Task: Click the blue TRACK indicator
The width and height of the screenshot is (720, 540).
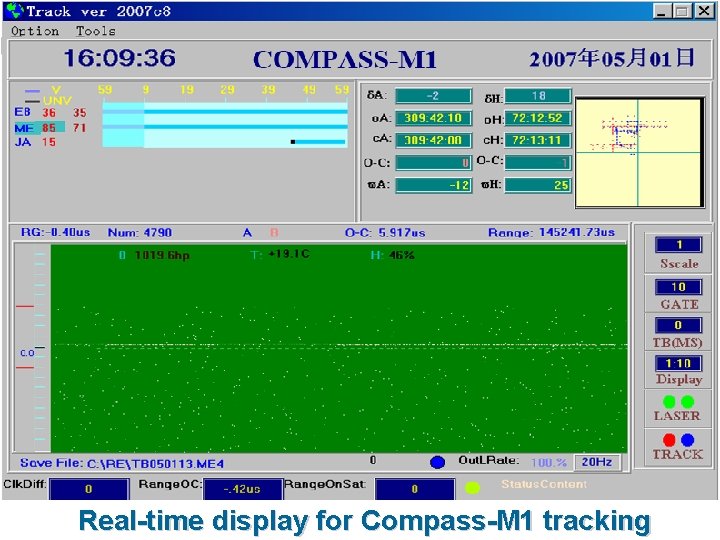Action: tap(688, 440)
